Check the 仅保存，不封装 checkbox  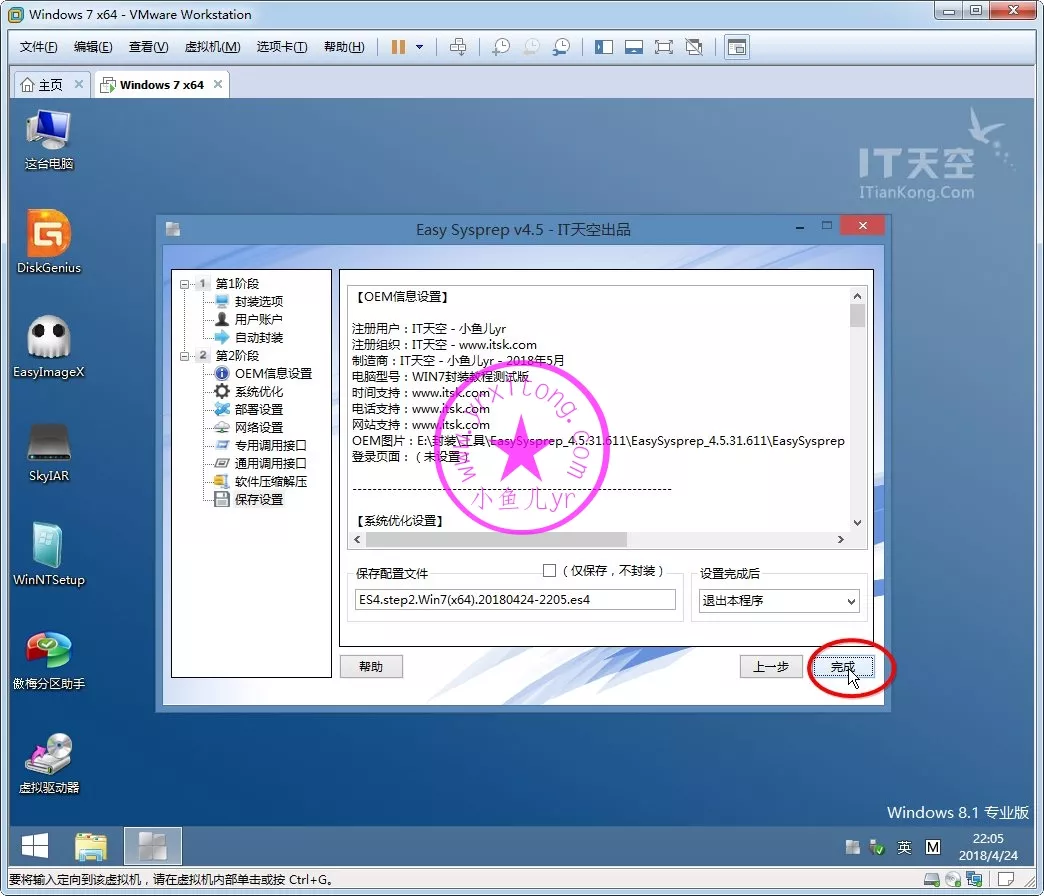(549, 570)
